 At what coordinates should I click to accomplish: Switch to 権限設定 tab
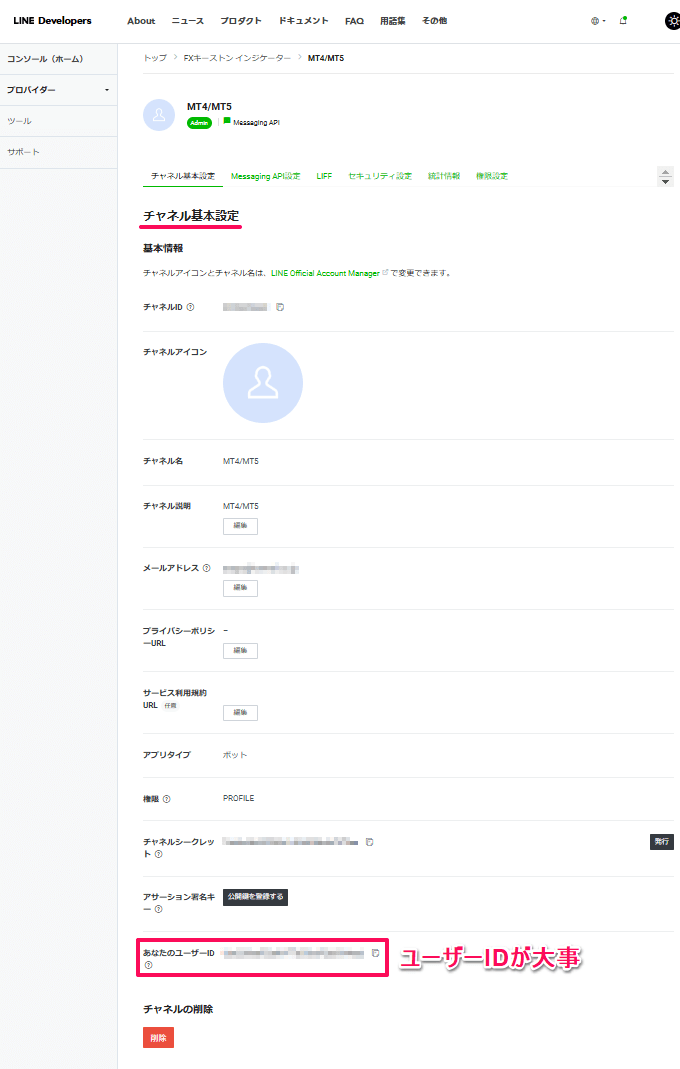tap(492, 176)
